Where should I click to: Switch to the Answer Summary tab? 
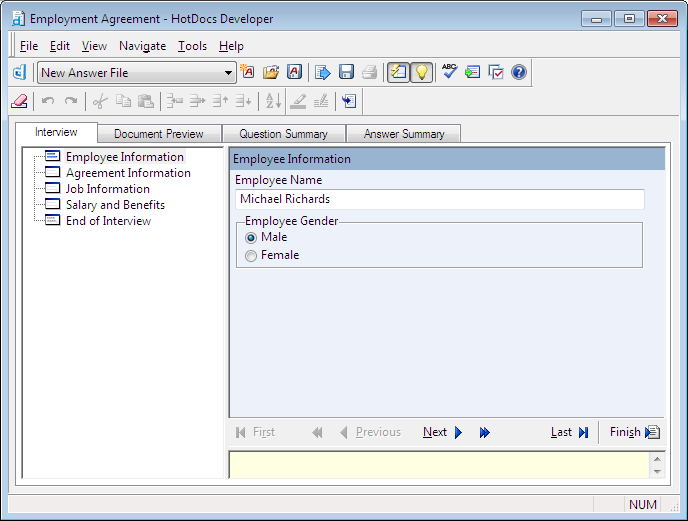[x=404, y=134]
